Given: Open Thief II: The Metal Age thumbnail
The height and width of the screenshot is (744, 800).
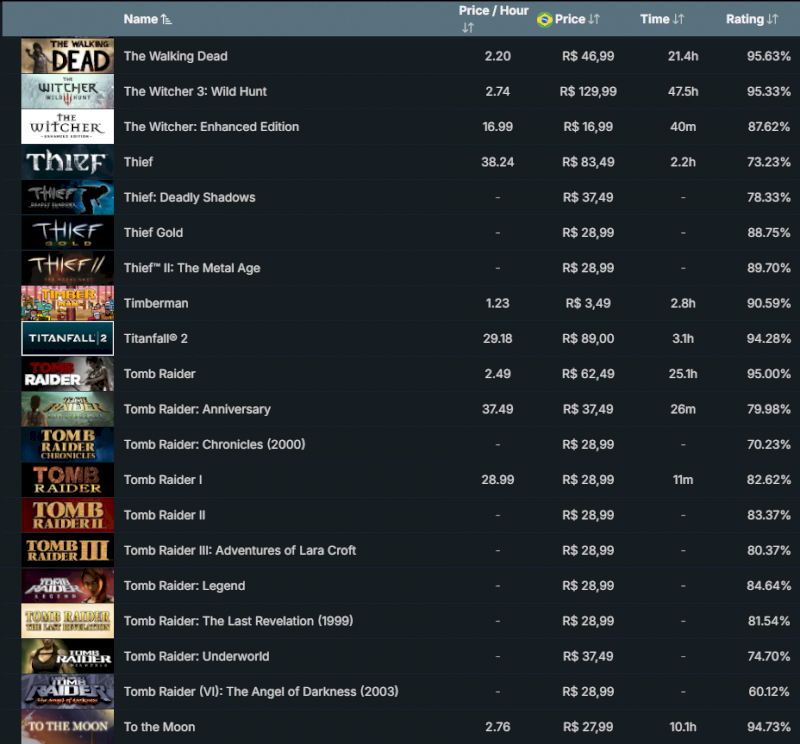Looking at the screenshot, I should point(67,268).
